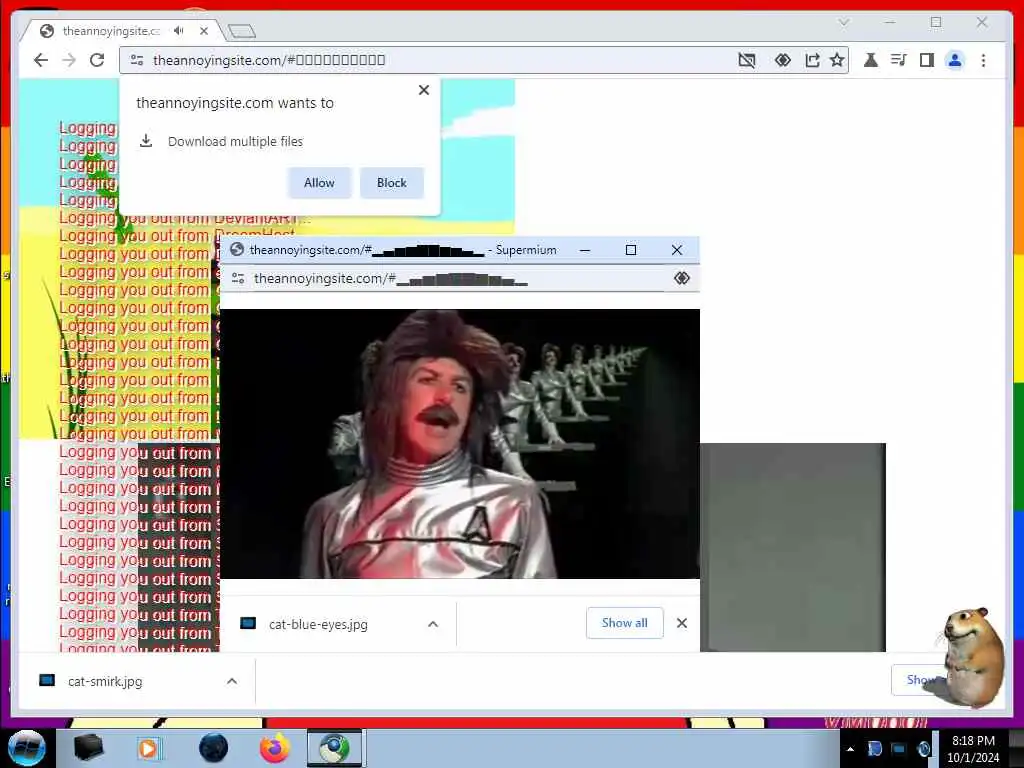Toggle side panel icon
This screenshot has height=768, width=1024.
click(927, 61)
